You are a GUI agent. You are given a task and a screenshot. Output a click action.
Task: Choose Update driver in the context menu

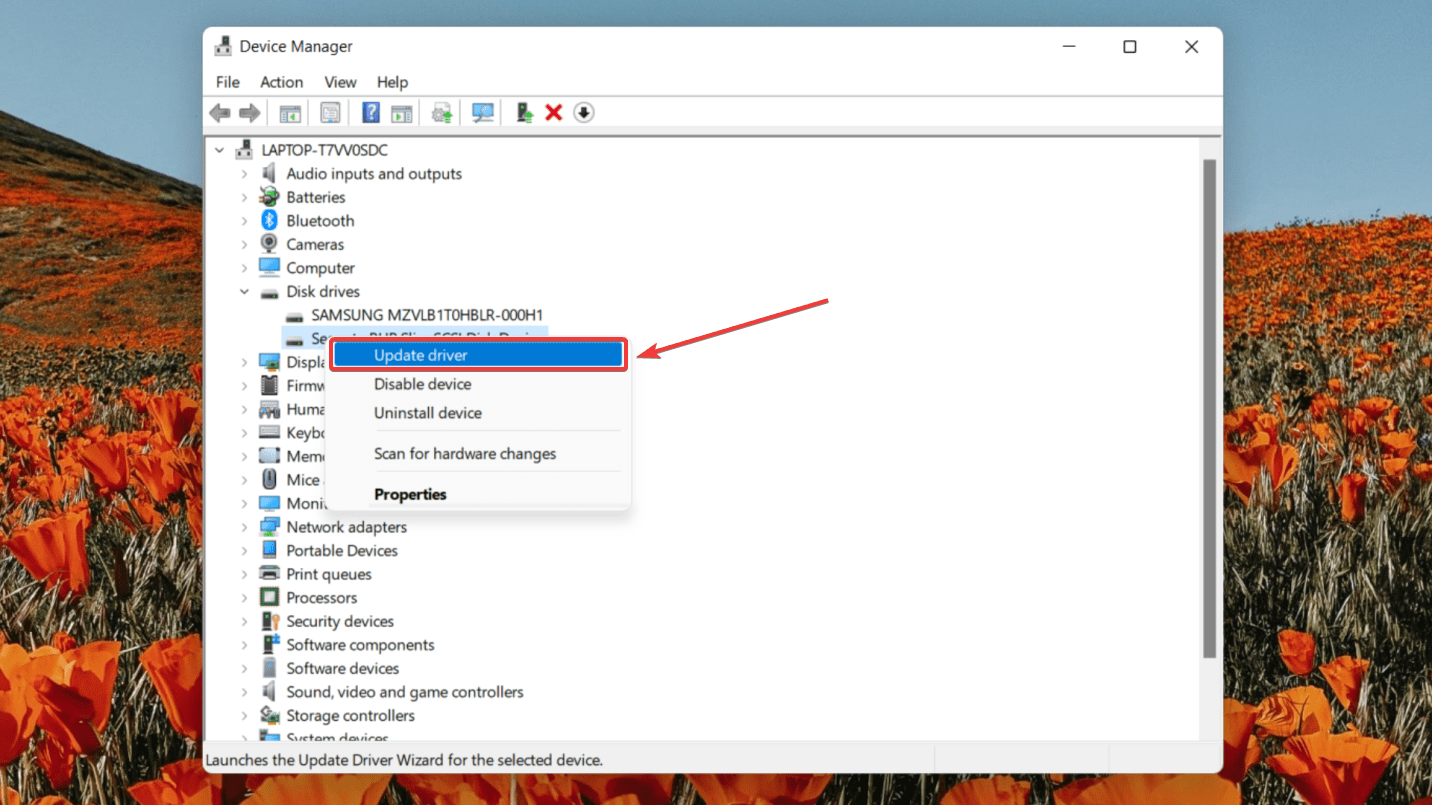pyautogui.click(x=478, y=355)
